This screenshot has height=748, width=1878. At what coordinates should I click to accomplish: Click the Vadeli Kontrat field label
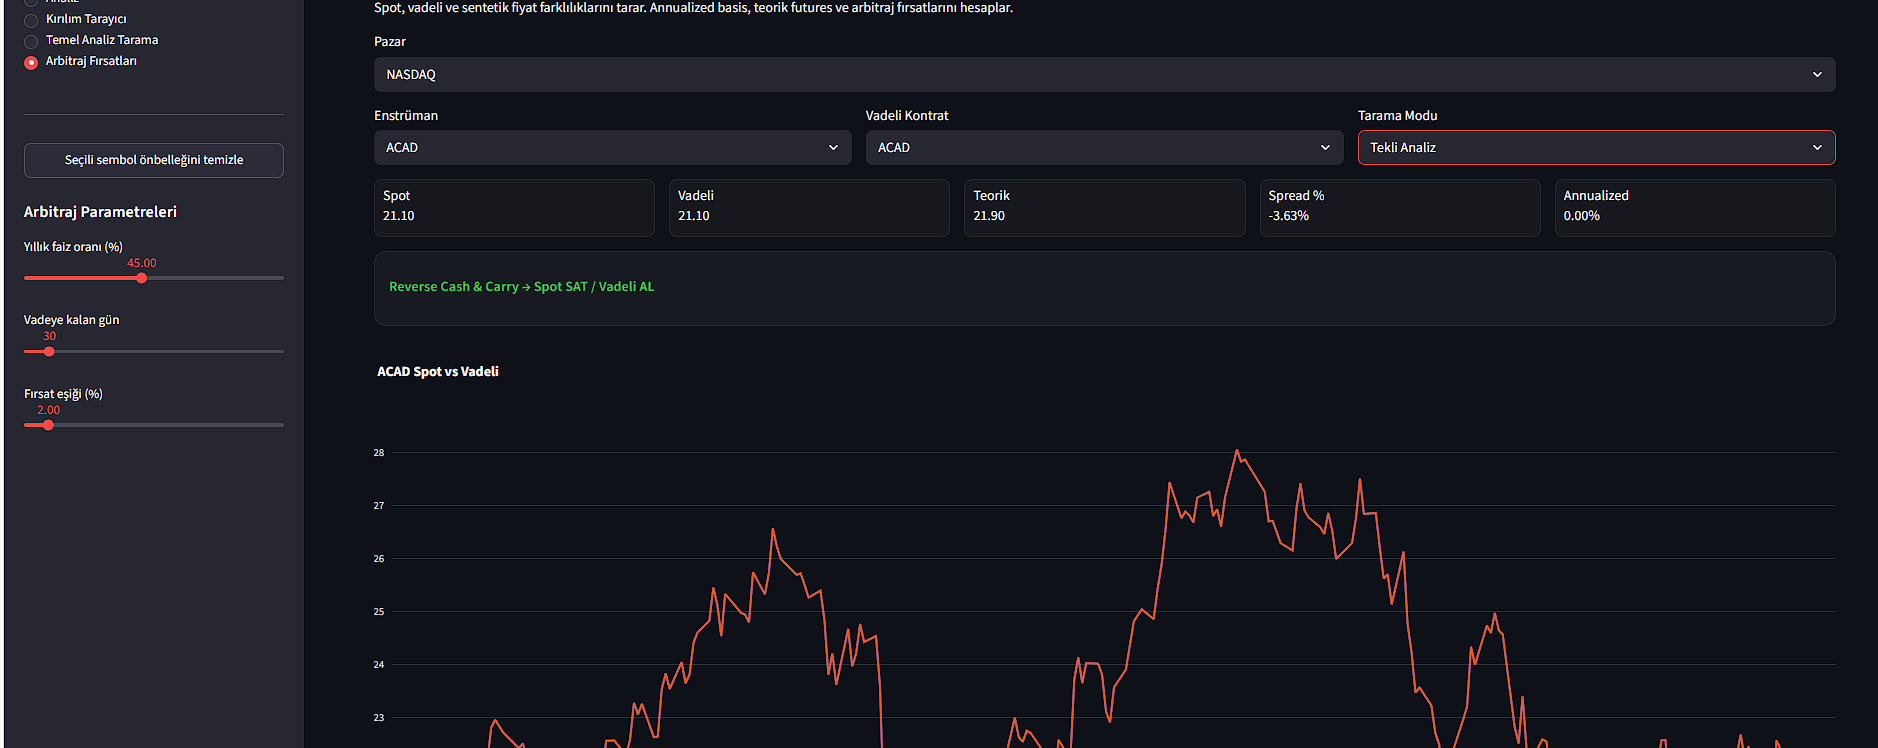pyautogui.click(x=907, y=116)
